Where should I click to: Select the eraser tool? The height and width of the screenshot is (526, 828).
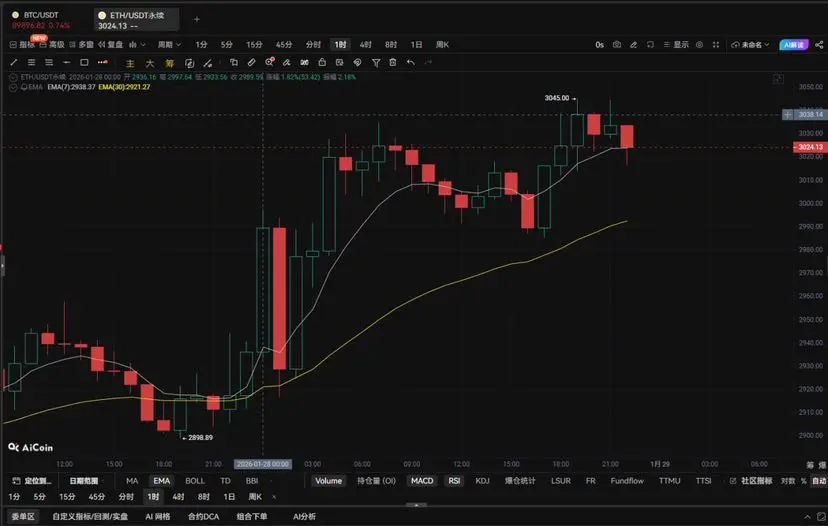[x=286, y=62]
